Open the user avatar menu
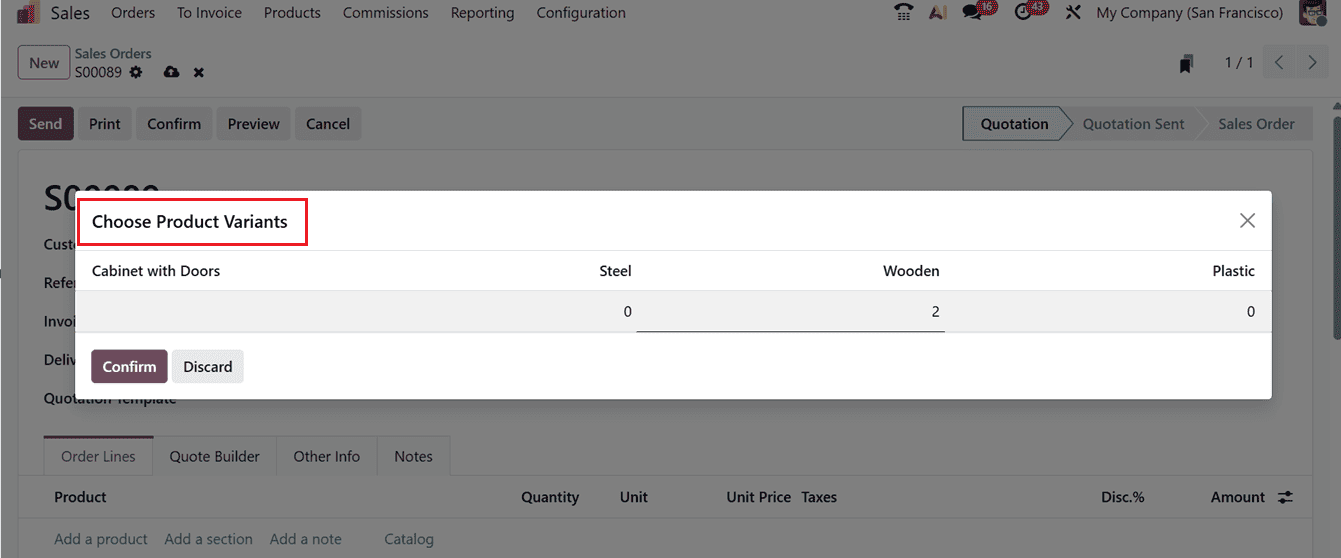The width and height of the screenshot is (1341, 558). click(x=1313, y=13)
